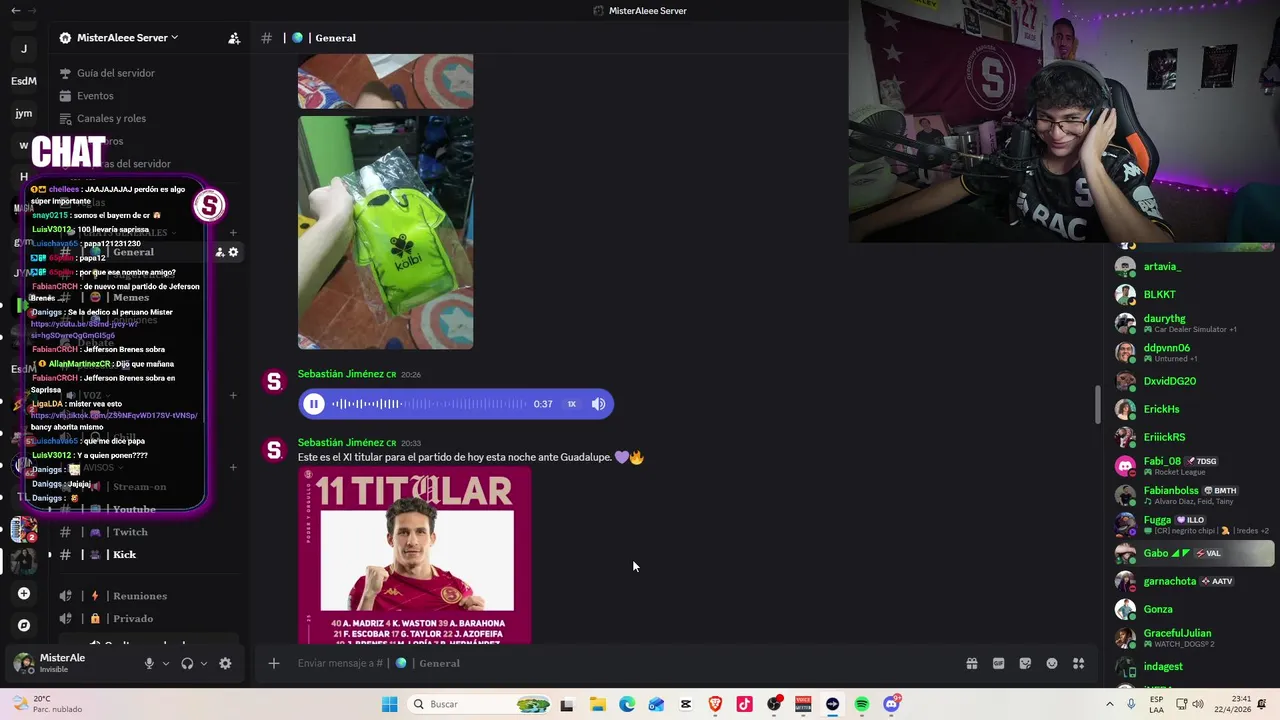This screenshot has width=1280, height=720.
Task: Open the attachment plus button
Action: pyautogui.click(x=273, y=663)
